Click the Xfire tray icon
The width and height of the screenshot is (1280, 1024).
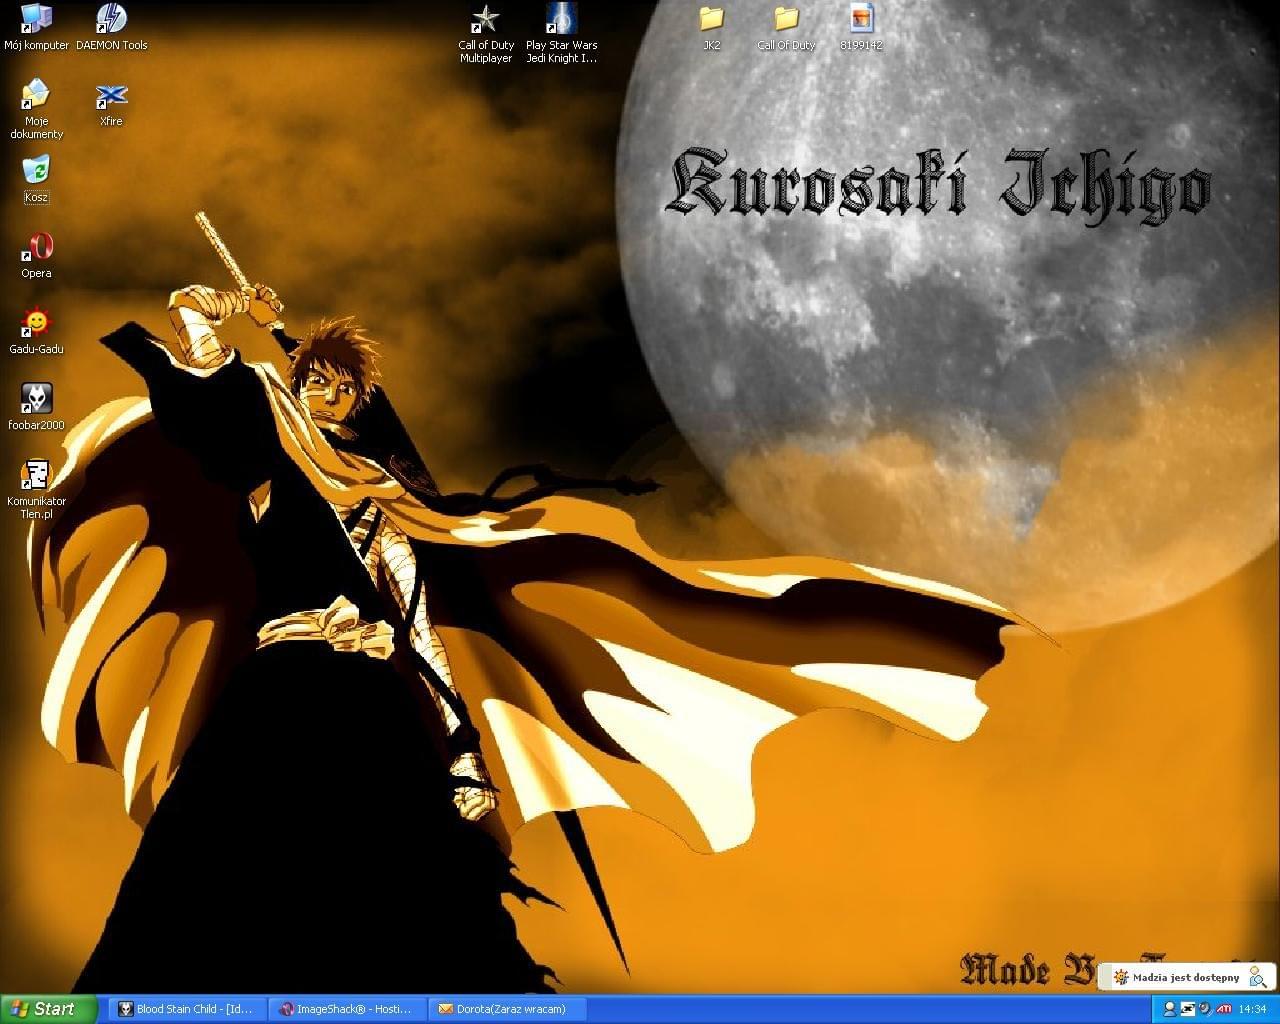(x=1187, y=1009)
